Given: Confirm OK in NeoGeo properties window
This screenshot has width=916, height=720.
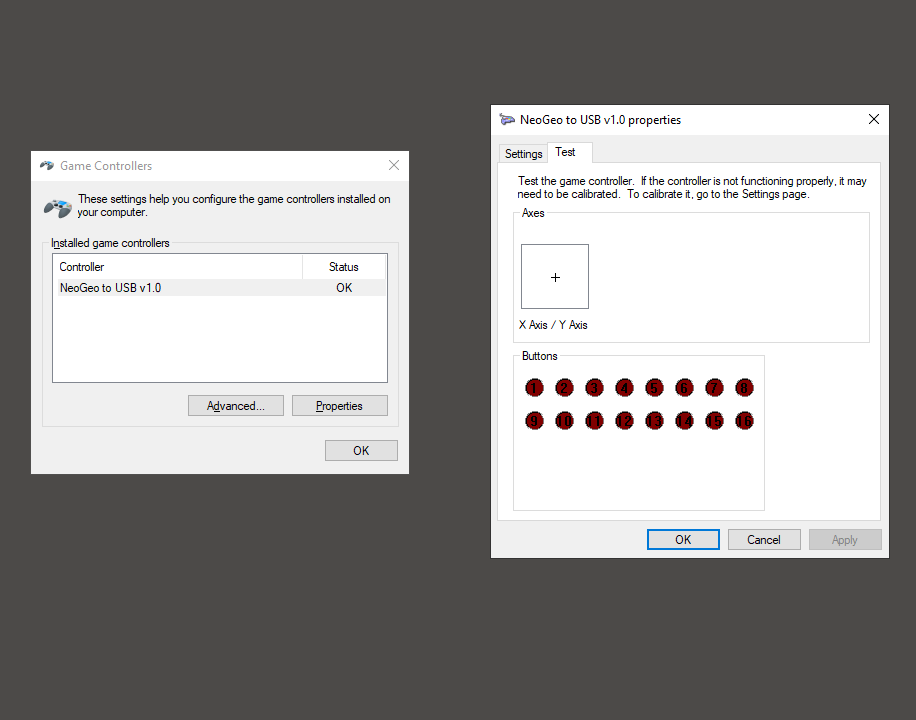Looking at the screenshot, I should click(x=683, y=539).
